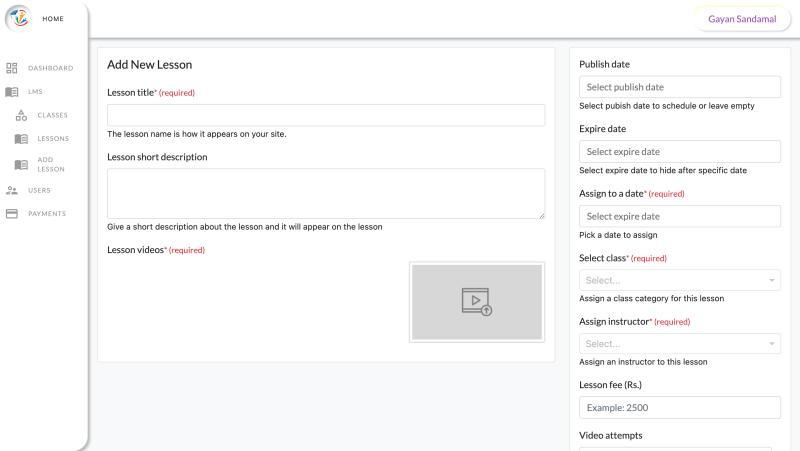Click the Select publish date field
800x451 pixels.
[680, 87]
